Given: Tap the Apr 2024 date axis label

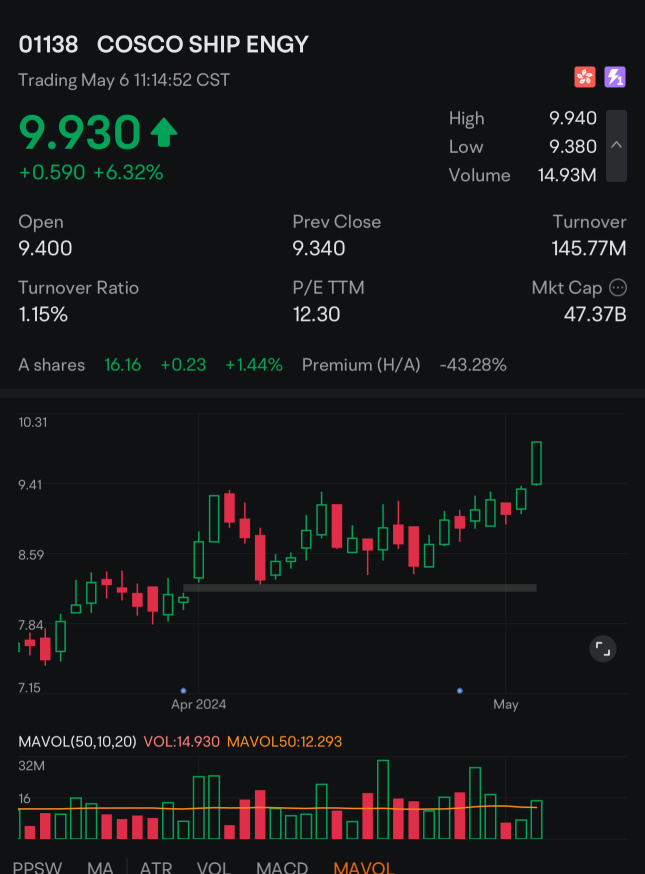Looking at the screenshot, I should pyautogui.click(x=198, y=705).
